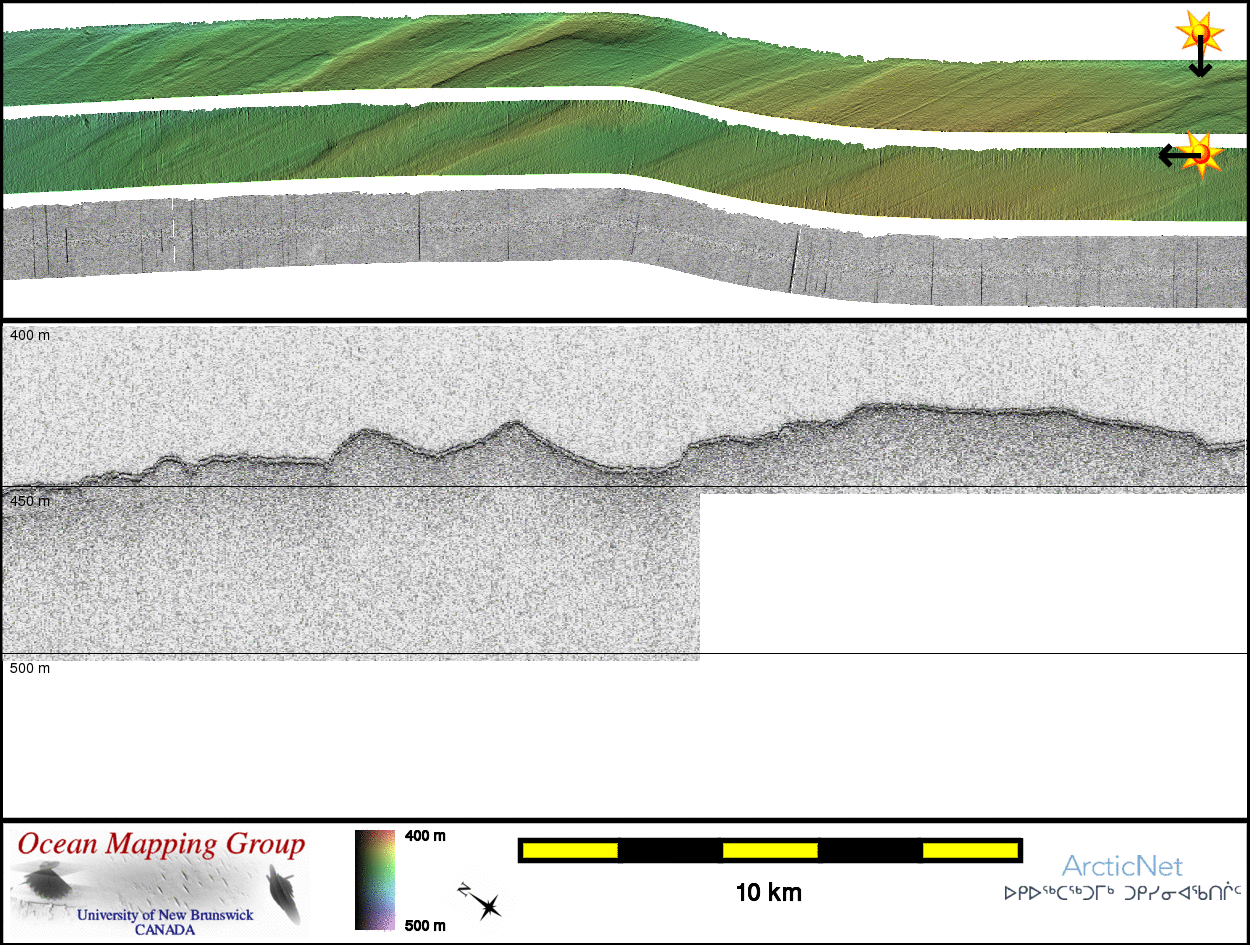Image resolution: width=1250 pixels, height=945 pixels.
Task: Click the sun icon with downward arrow
Action: pyautogui.click(x=1197, y=45)
